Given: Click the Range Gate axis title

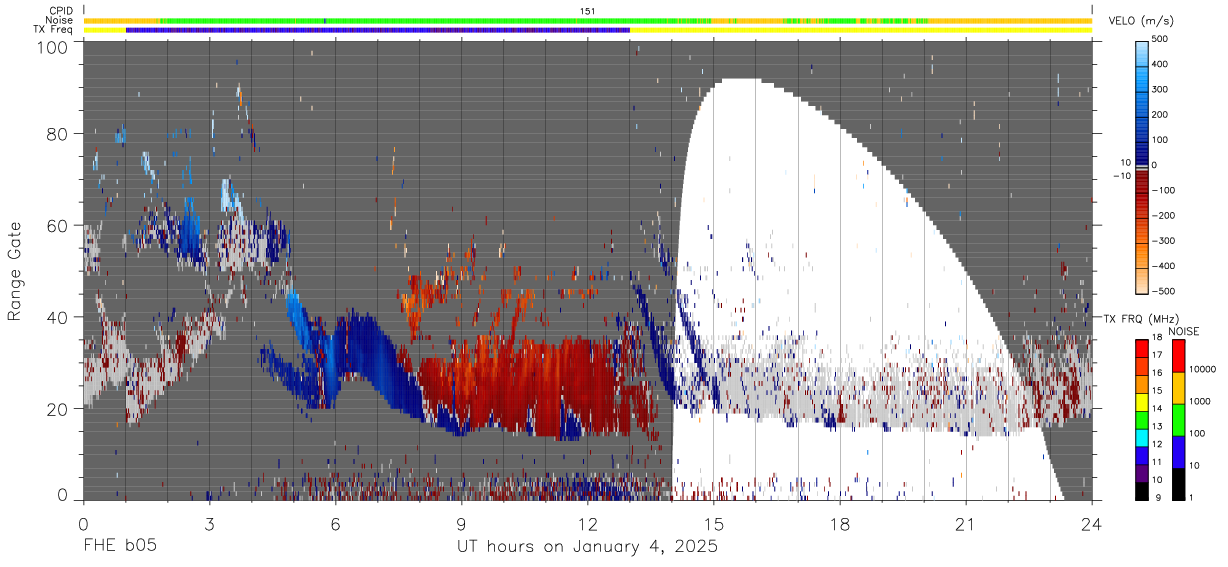Looking at the screenshot, I should point(15,272).
